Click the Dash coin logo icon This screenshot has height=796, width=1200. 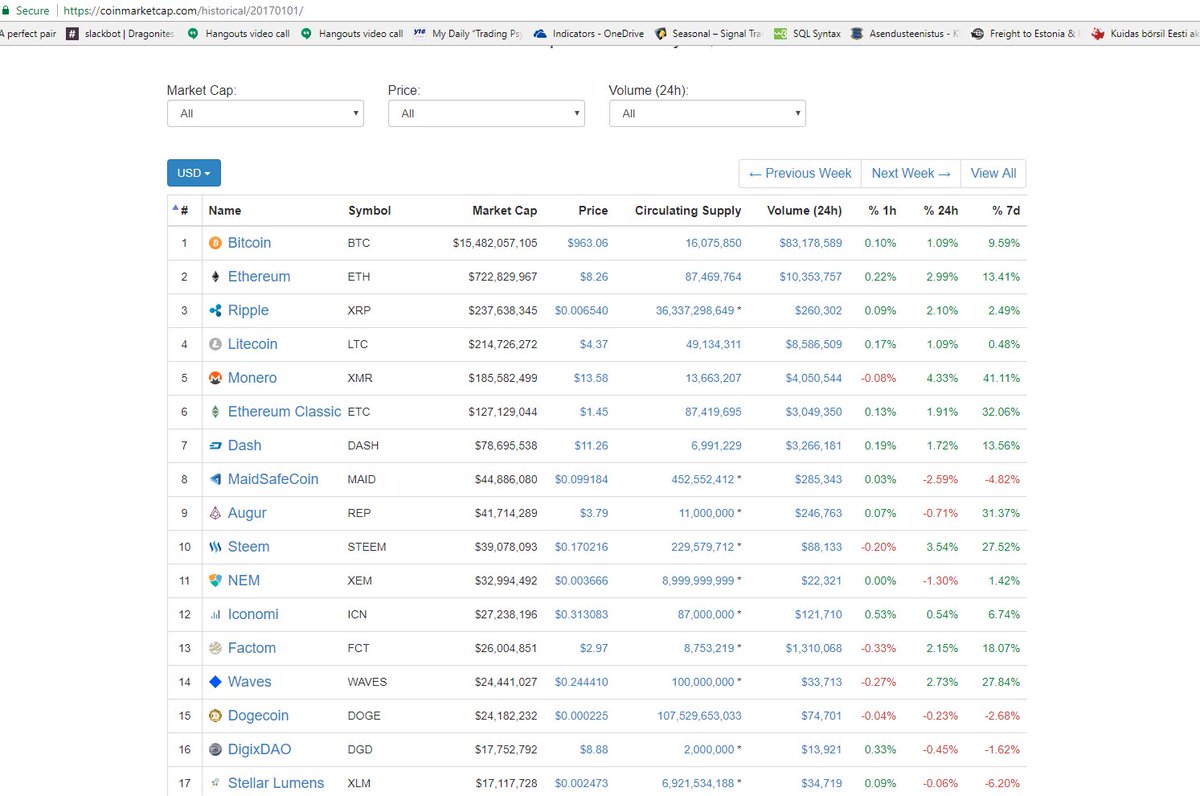[x=215, y=446]
